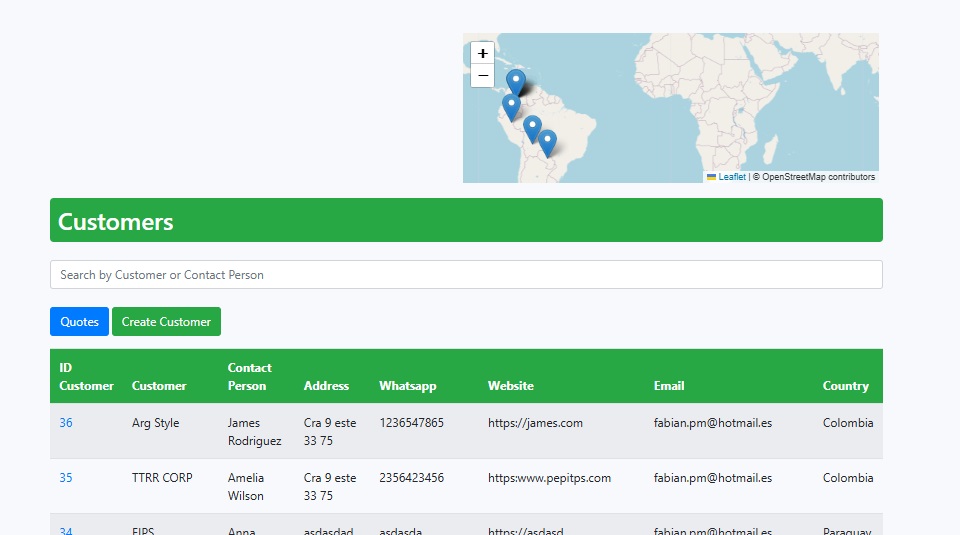Open customer ID 34
The image size is (960, 535).
[x=66, y=530]
